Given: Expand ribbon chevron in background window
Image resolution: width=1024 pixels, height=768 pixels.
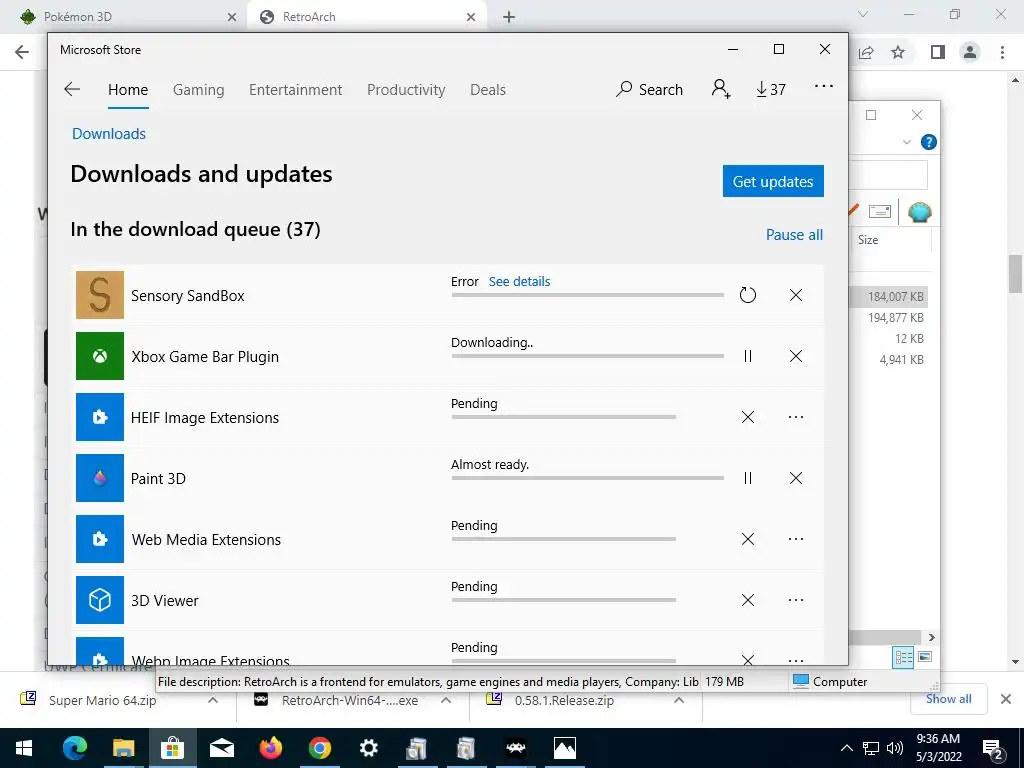Looking at the screenshot, I should [x=906, y=142].
